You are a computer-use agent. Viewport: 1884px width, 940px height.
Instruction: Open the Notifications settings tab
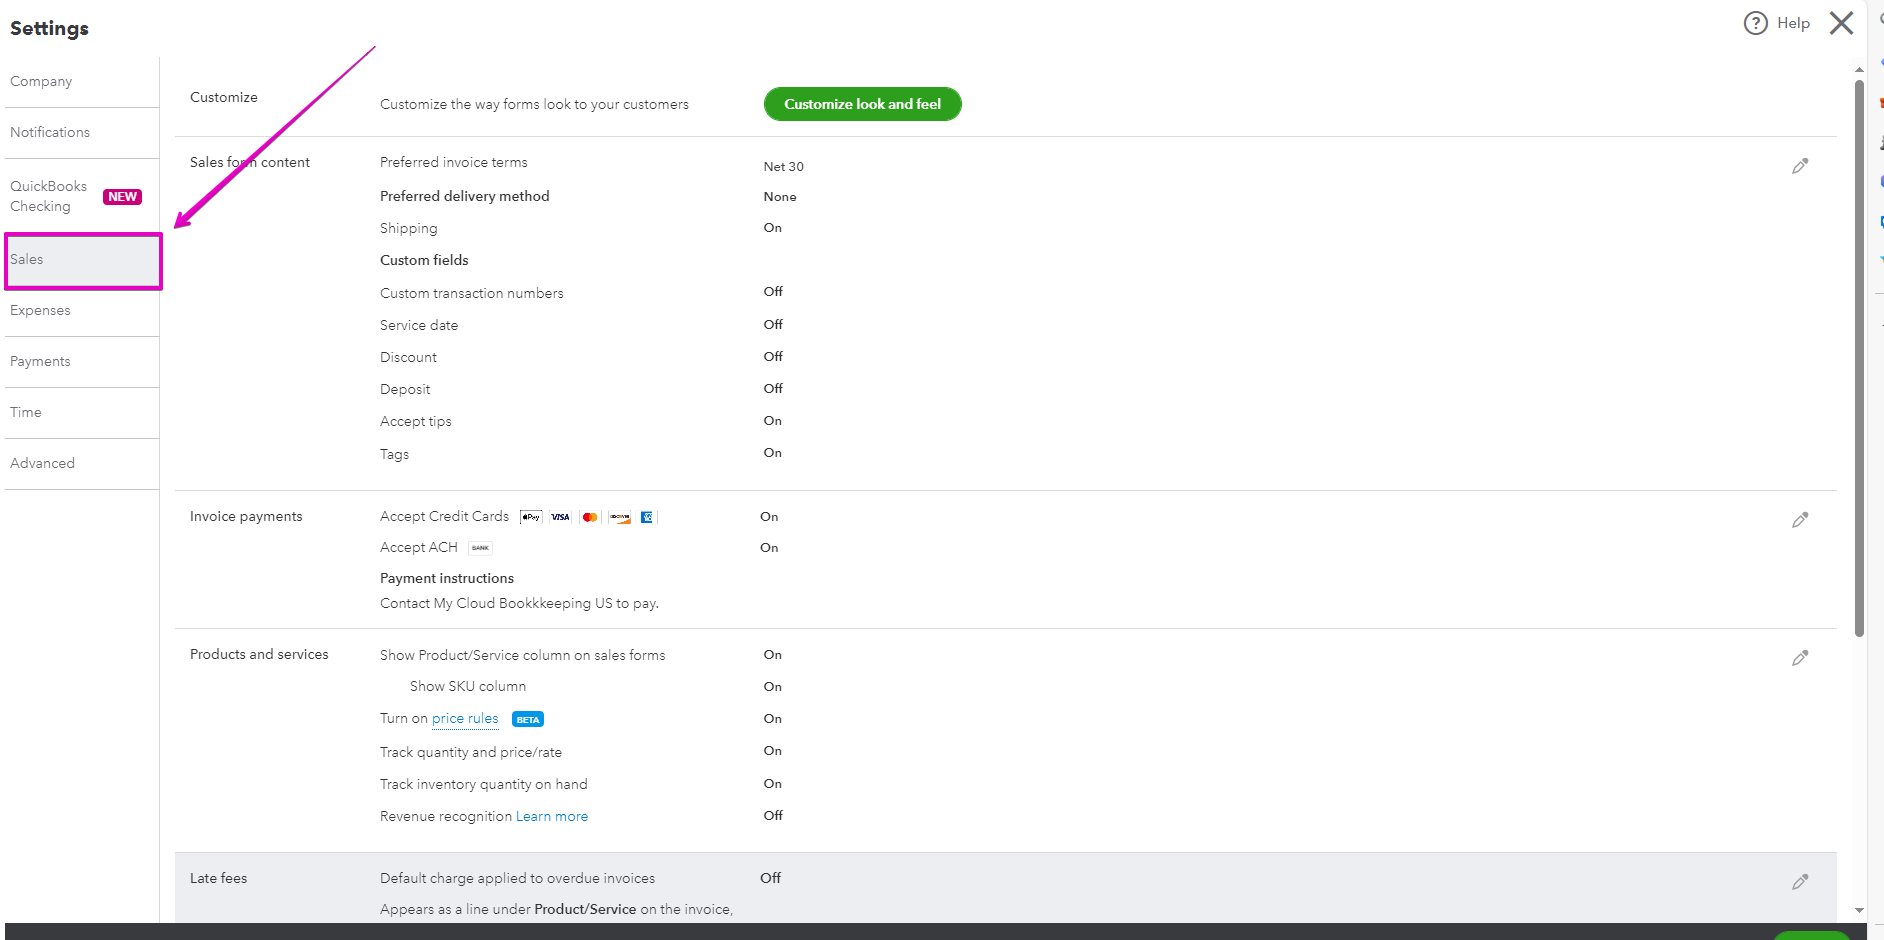[x=82, y=133]
